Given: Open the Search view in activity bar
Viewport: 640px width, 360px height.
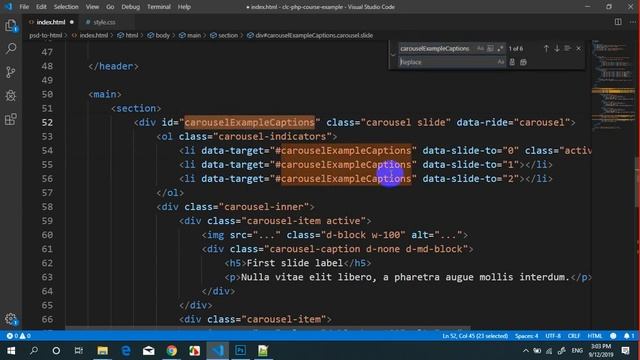Looking at the screenshot, I should point(11,49).
